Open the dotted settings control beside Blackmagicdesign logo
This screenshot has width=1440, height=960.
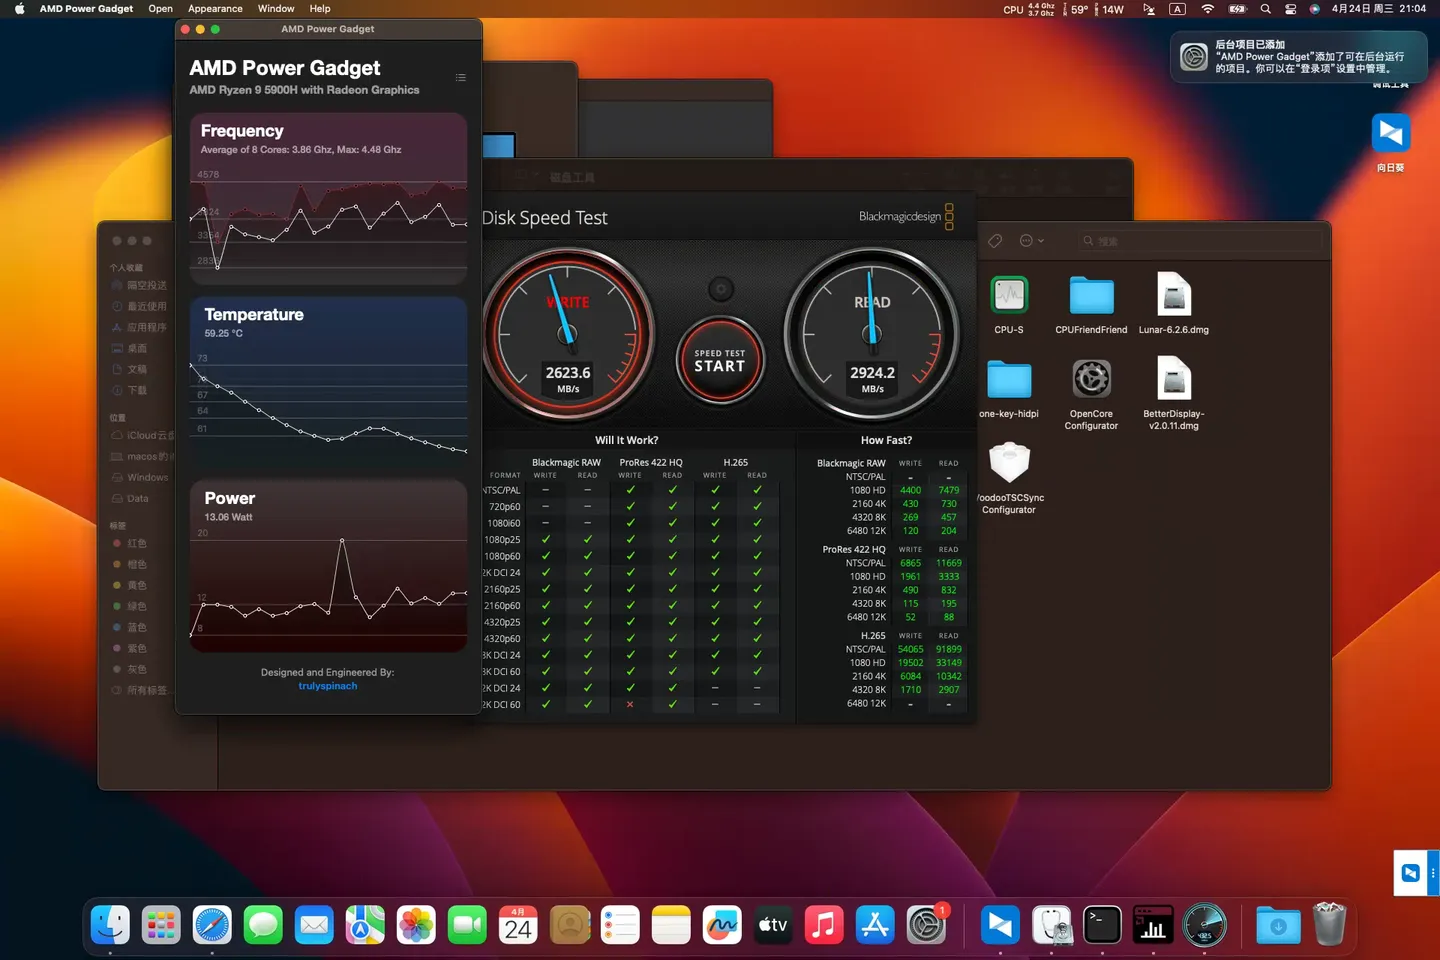pos(949,217)
